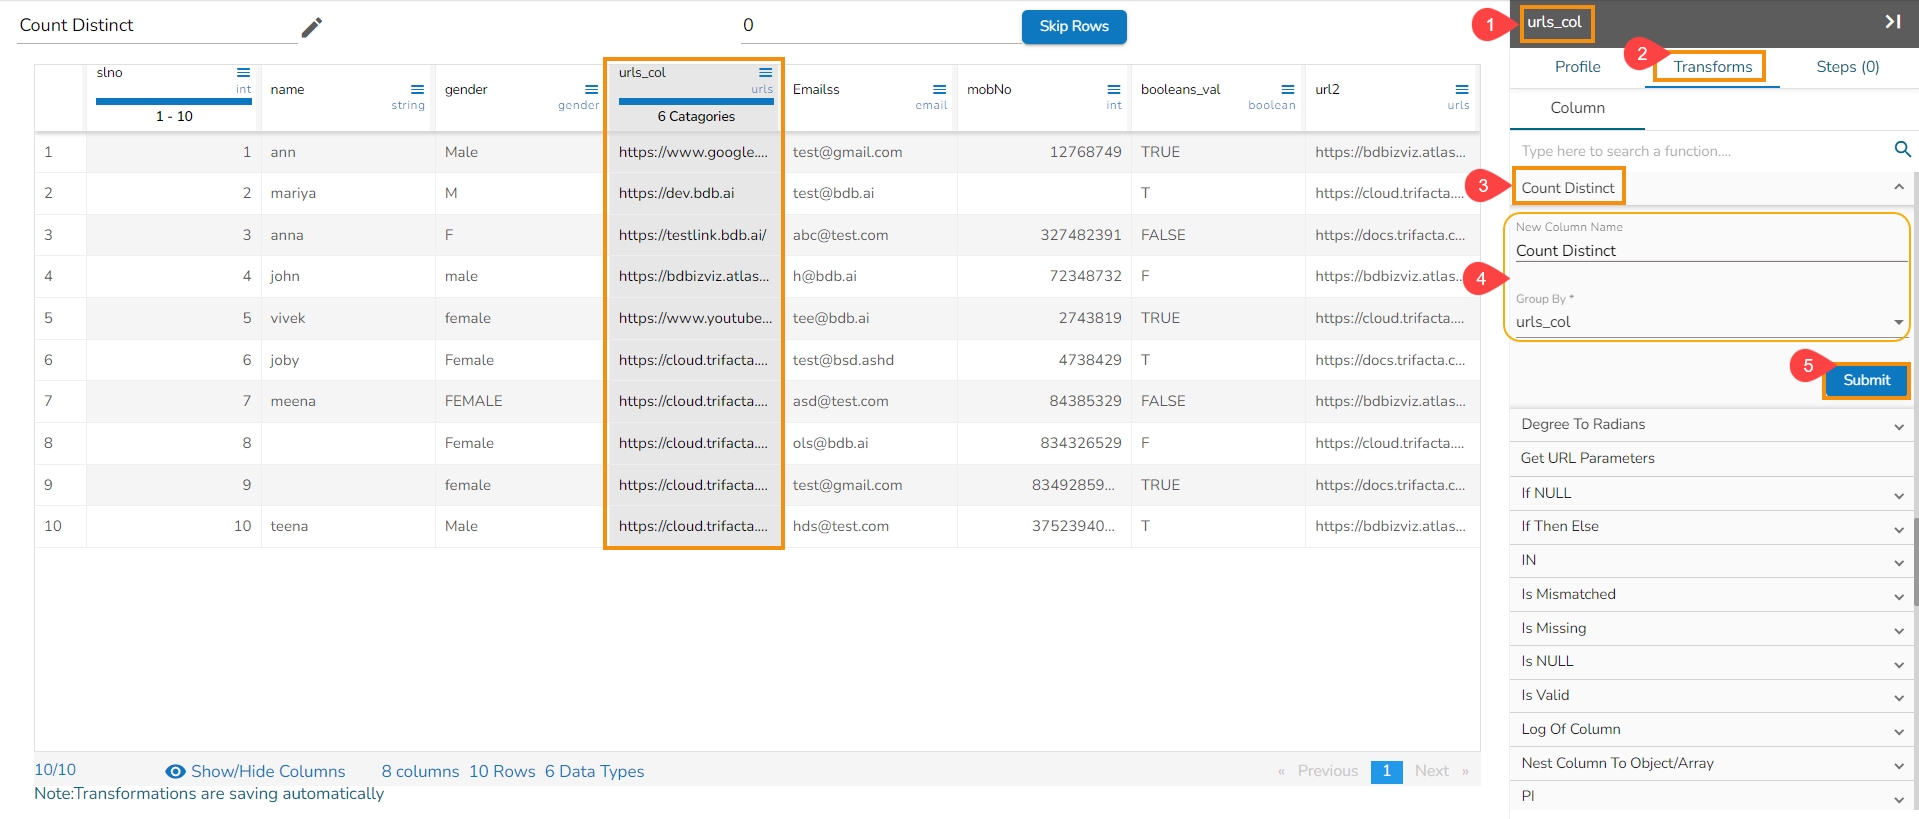1919x819 pixels.
Task: Collapse the Count Distinct function section
Action: 1897,188
